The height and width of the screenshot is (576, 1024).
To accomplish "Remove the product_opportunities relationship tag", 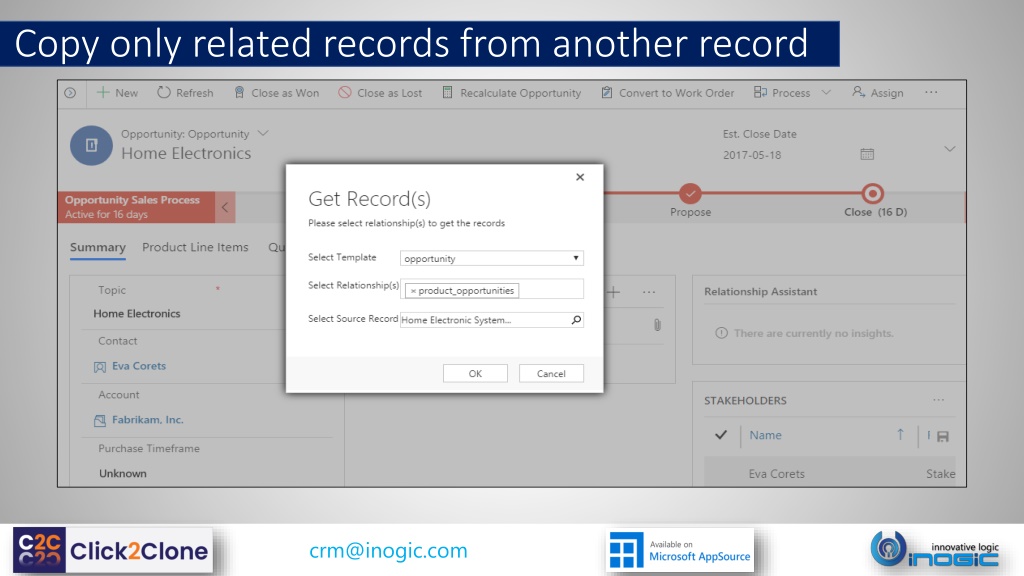I will (x=413, y=291).
